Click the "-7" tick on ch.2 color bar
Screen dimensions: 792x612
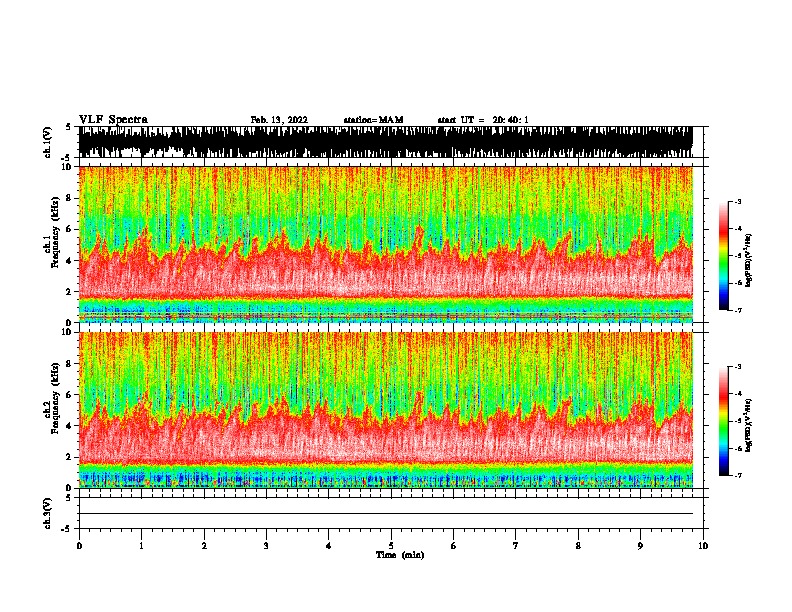pyautogui.click(x=737, y=475)
